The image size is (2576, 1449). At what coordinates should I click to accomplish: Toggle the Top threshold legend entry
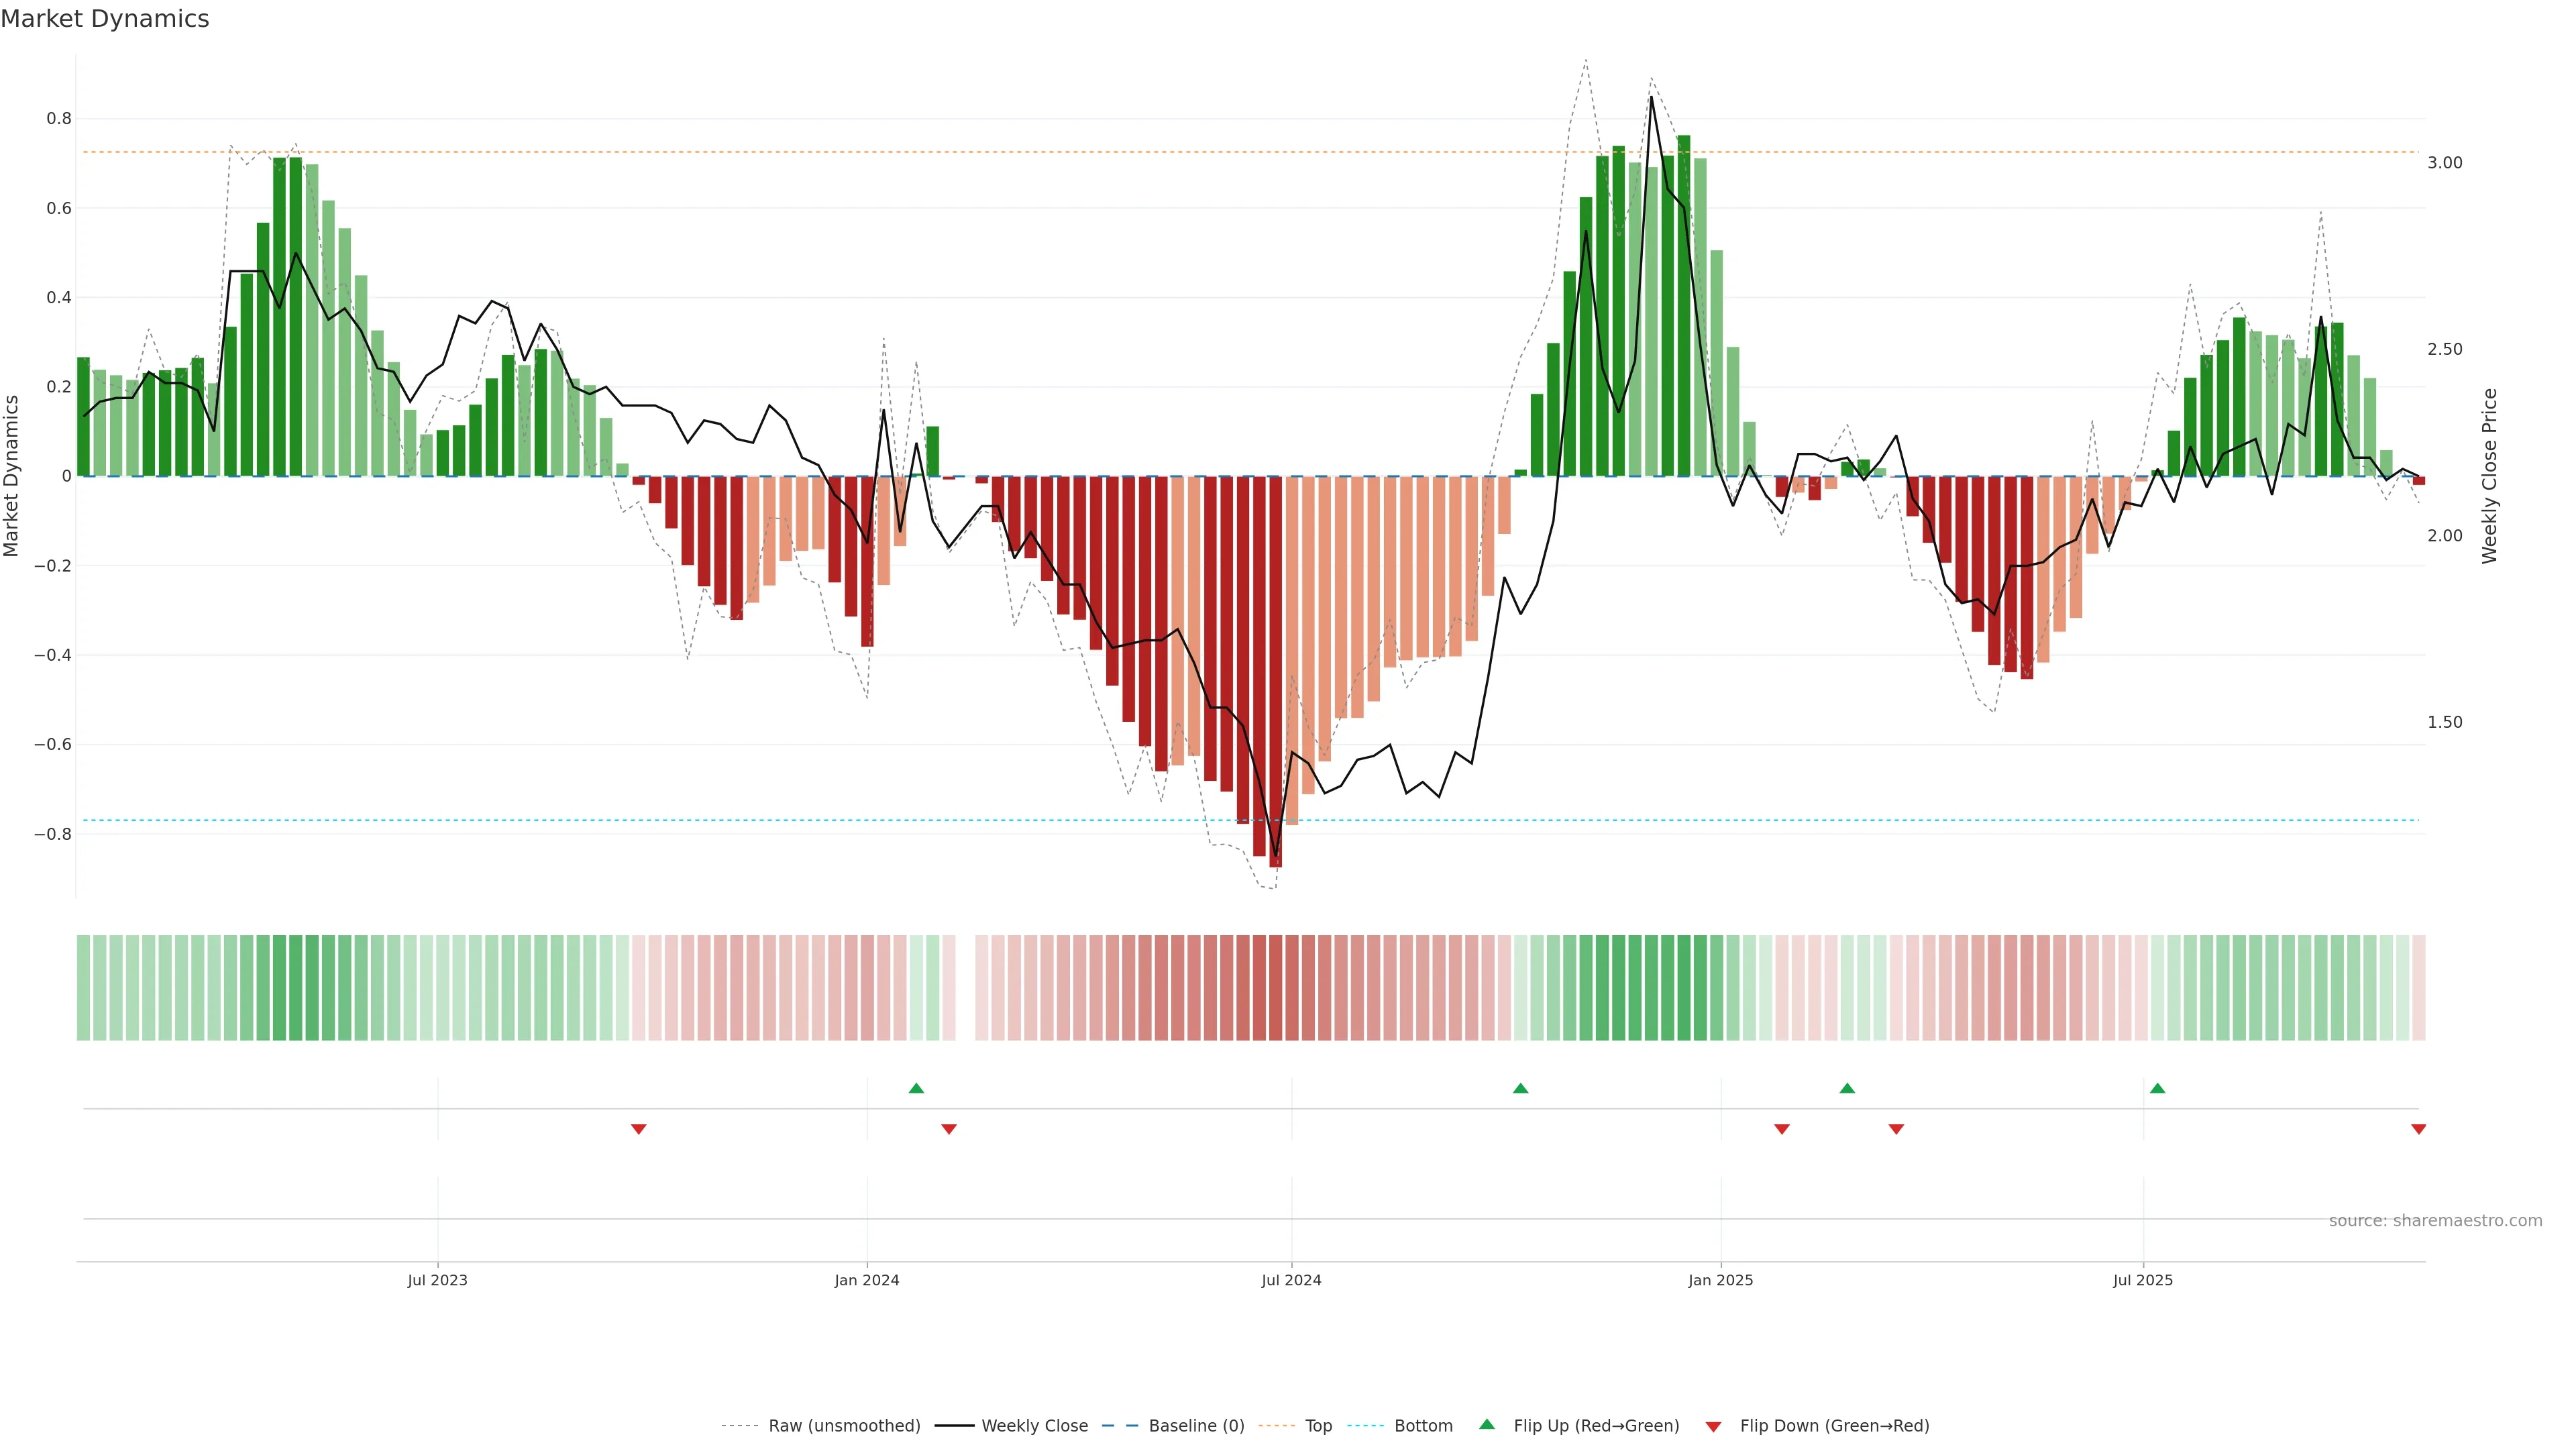click(1318, 1426)
